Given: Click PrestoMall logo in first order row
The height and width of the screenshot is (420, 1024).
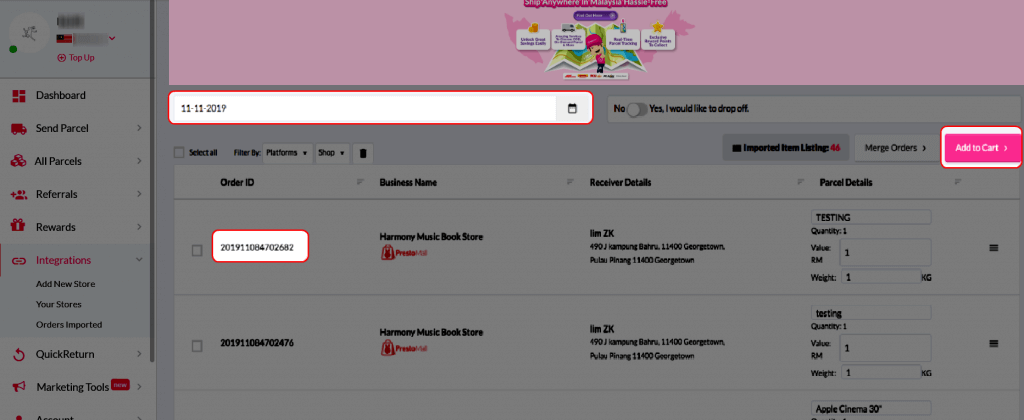Looking at the screenshot, I should [403, 253].
